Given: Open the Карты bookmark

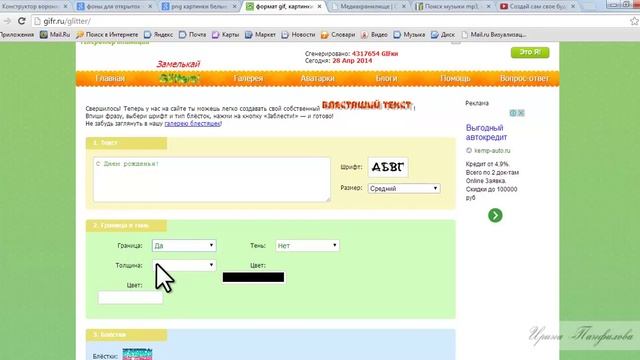Looking at the screenshot, I should pyautogui.click(x=226, y=35).
